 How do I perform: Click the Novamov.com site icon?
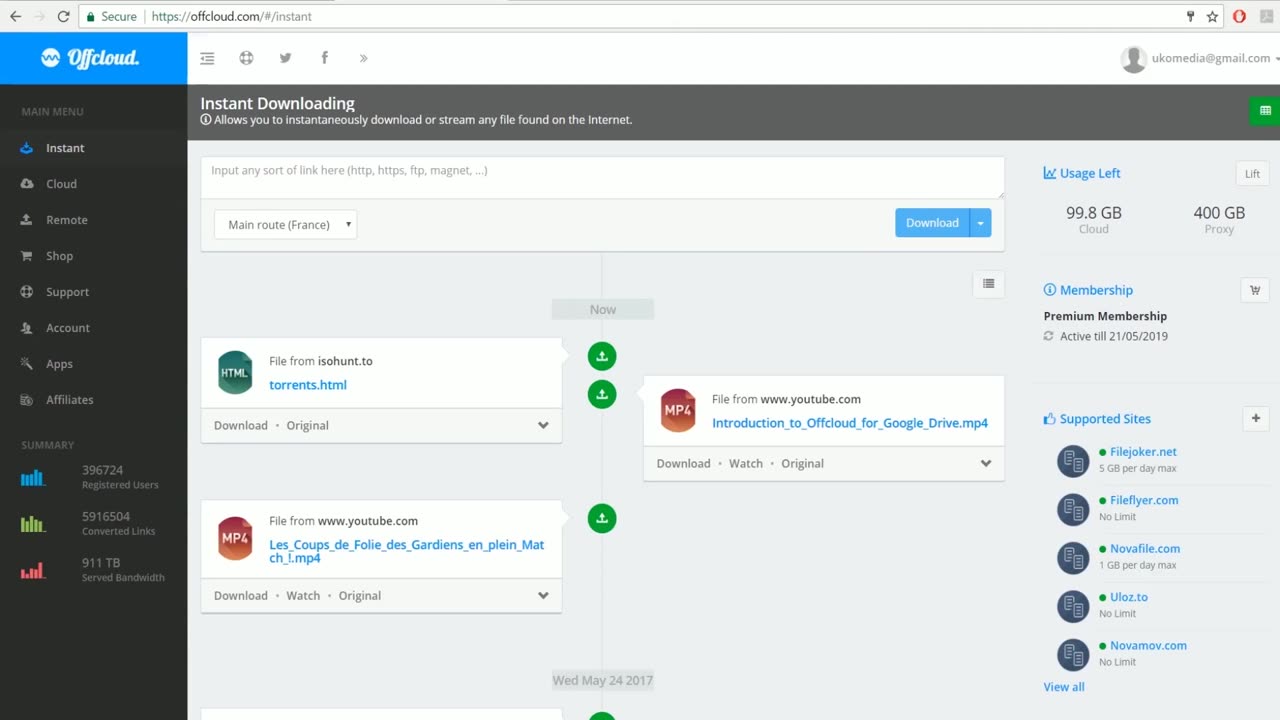pyautogui.click(x=1073, y=654)
